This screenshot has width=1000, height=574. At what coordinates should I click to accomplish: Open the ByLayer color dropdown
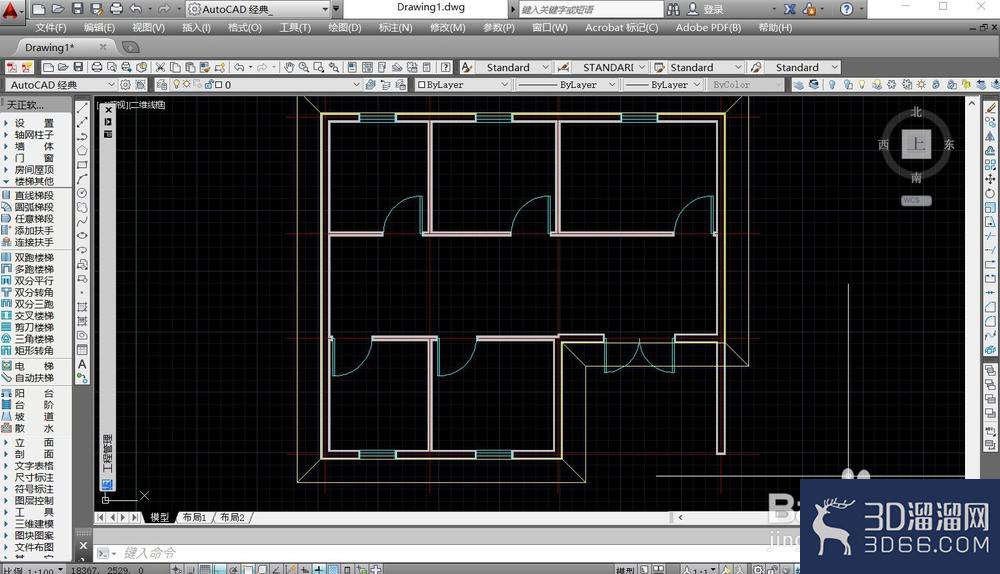coord(463,84)
